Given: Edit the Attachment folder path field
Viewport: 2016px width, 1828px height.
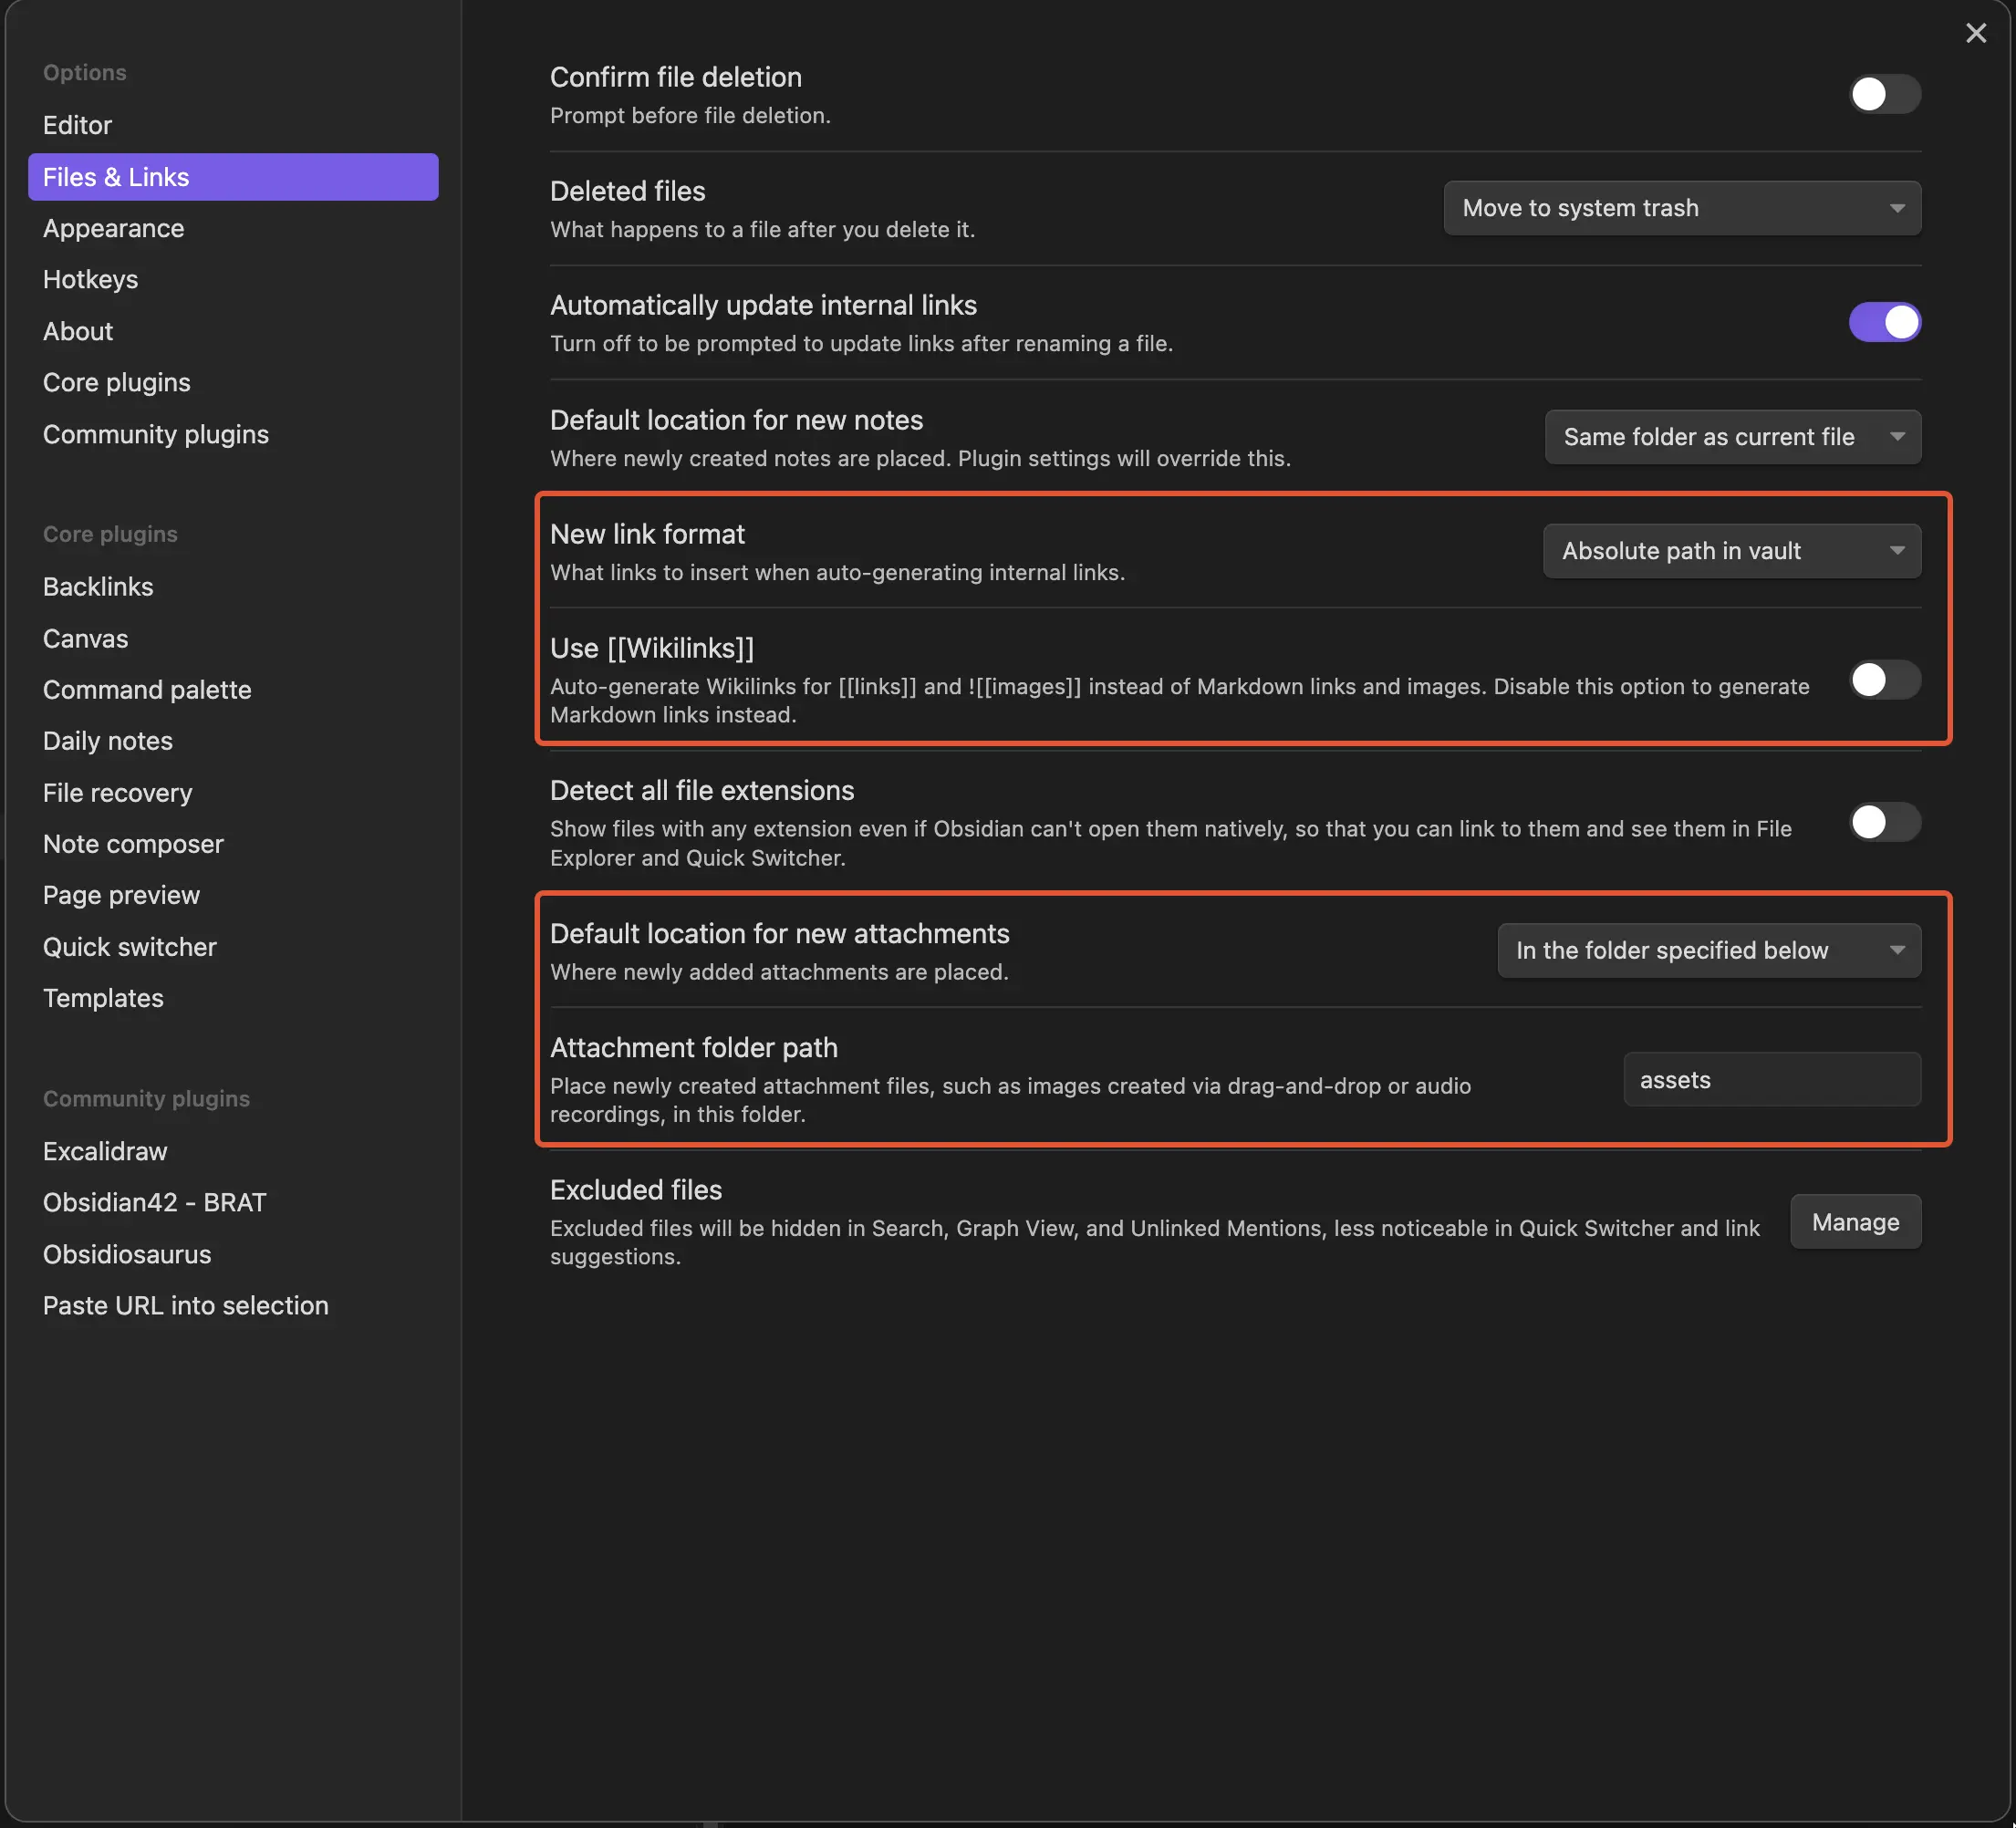Looking at the screenshot, I should pyautogui.click(x=1770, y=1079).
